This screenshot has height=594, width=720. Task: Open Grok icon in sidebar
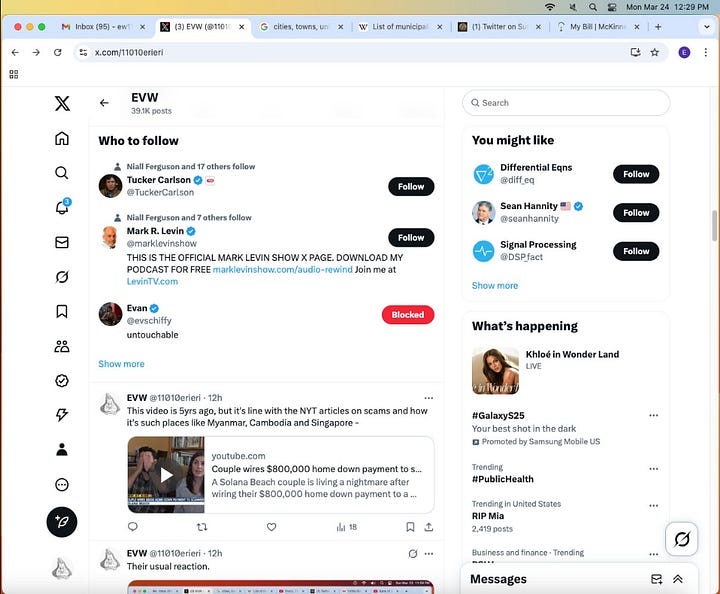tap(62, 277)
